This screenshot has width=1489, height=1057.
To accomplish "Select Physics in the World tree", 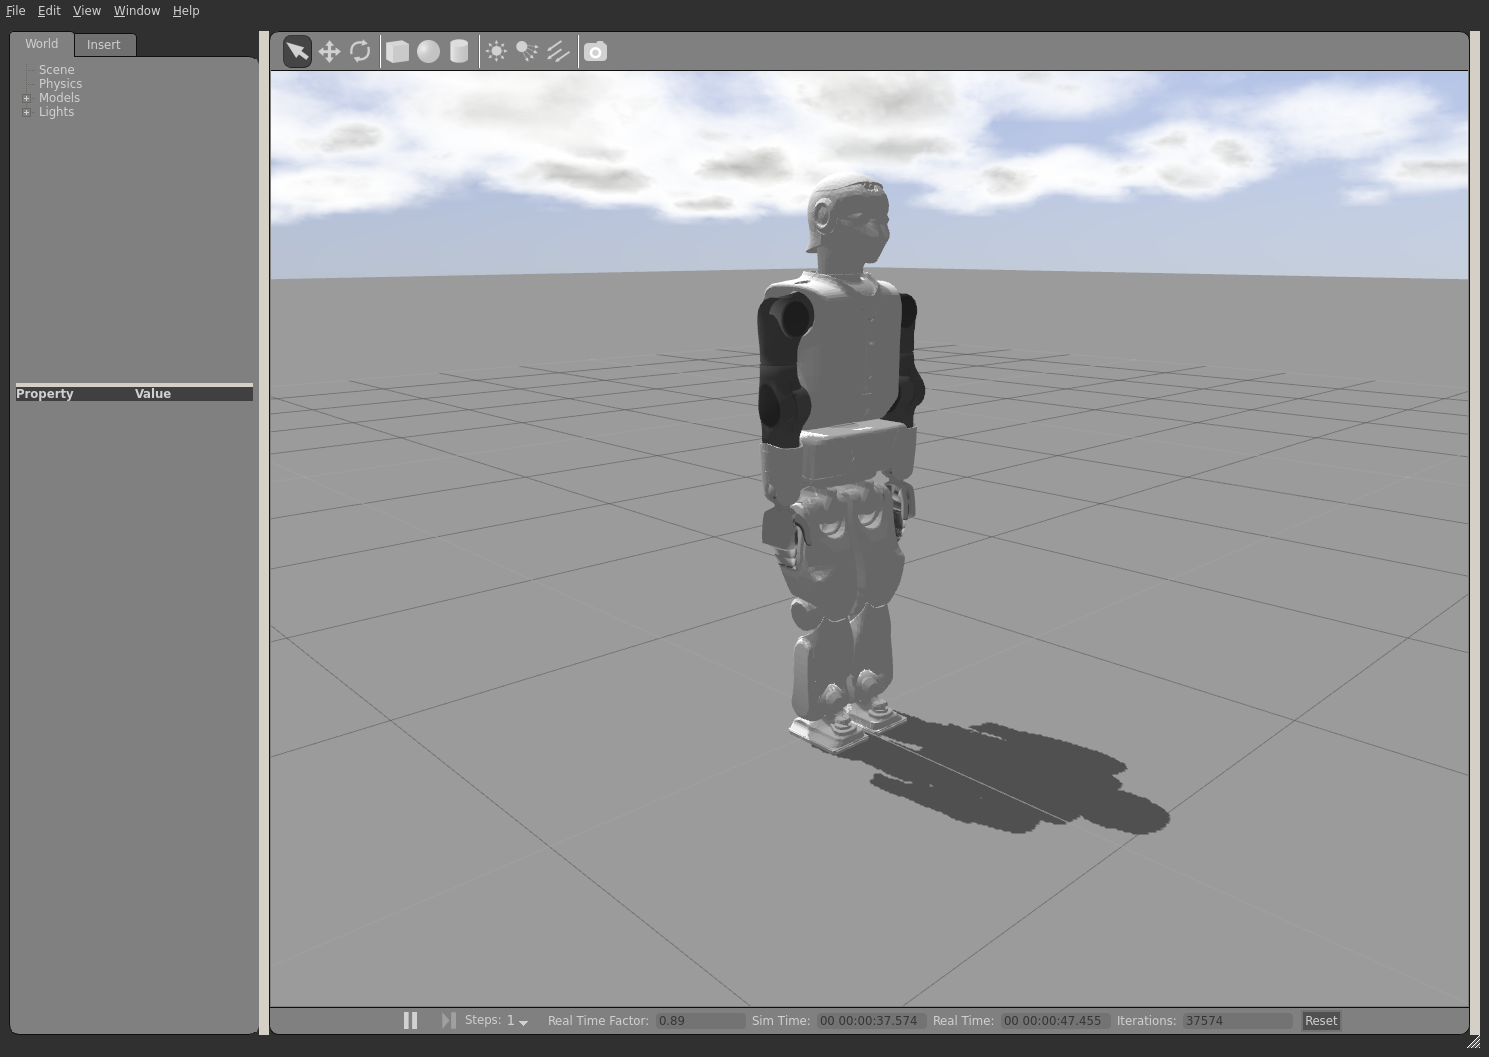I will click(60, 84).
